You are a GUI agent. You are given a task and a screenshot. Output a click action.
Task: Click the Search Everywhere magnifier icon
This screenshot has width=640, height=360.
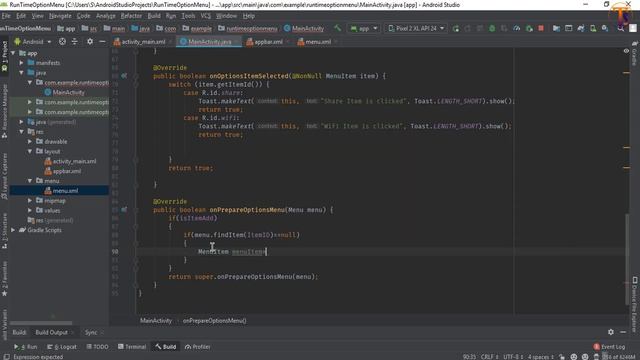coord(621,28)
